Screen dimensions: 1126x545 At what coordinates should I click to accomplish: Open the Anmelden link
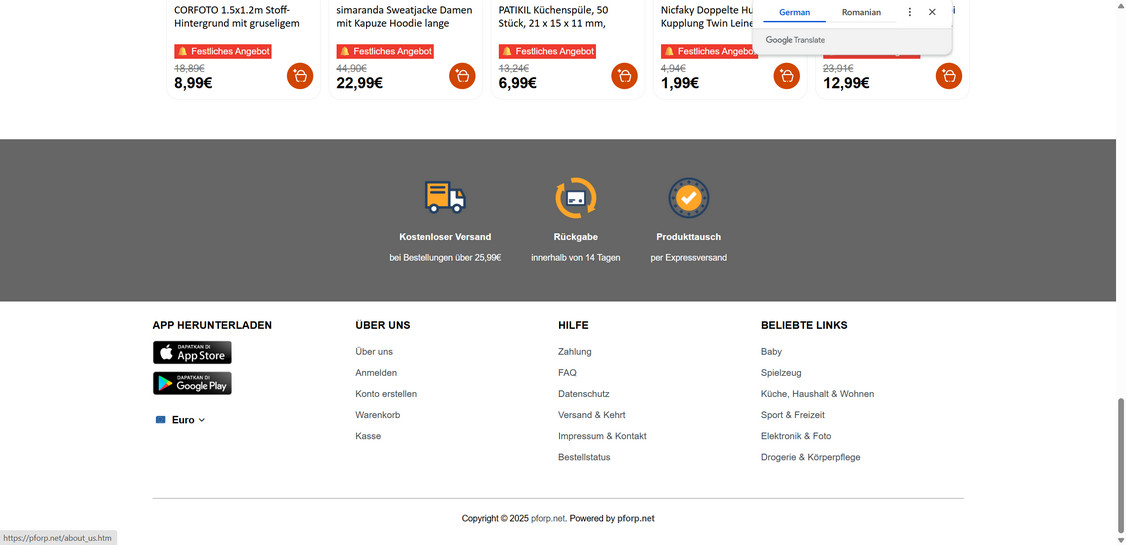[376, 373]
